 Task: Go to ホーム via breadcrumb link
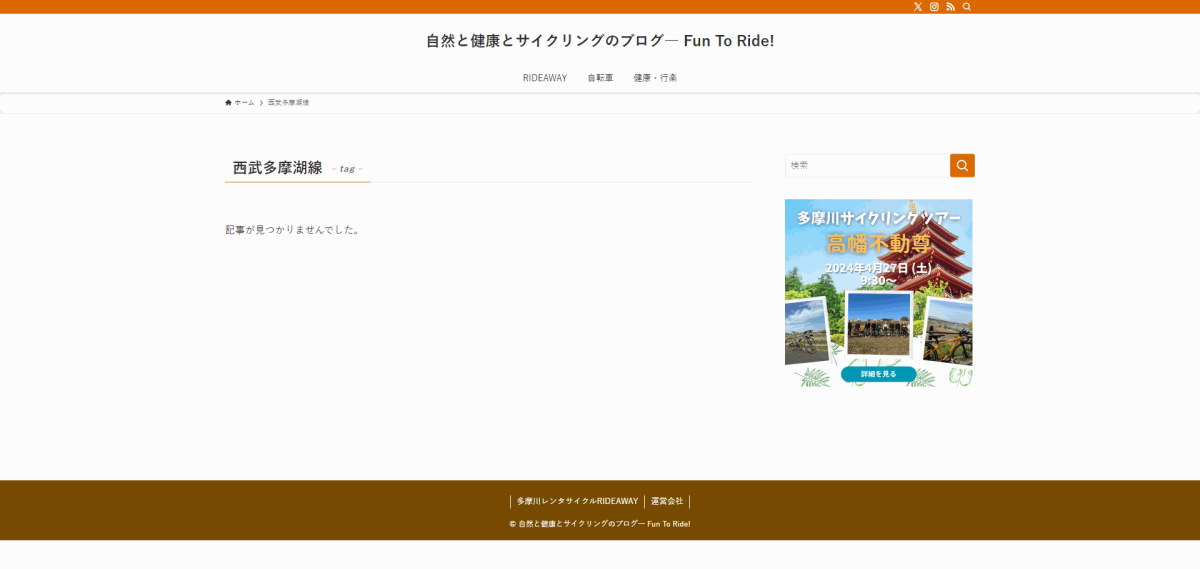(x=244, y=103)
